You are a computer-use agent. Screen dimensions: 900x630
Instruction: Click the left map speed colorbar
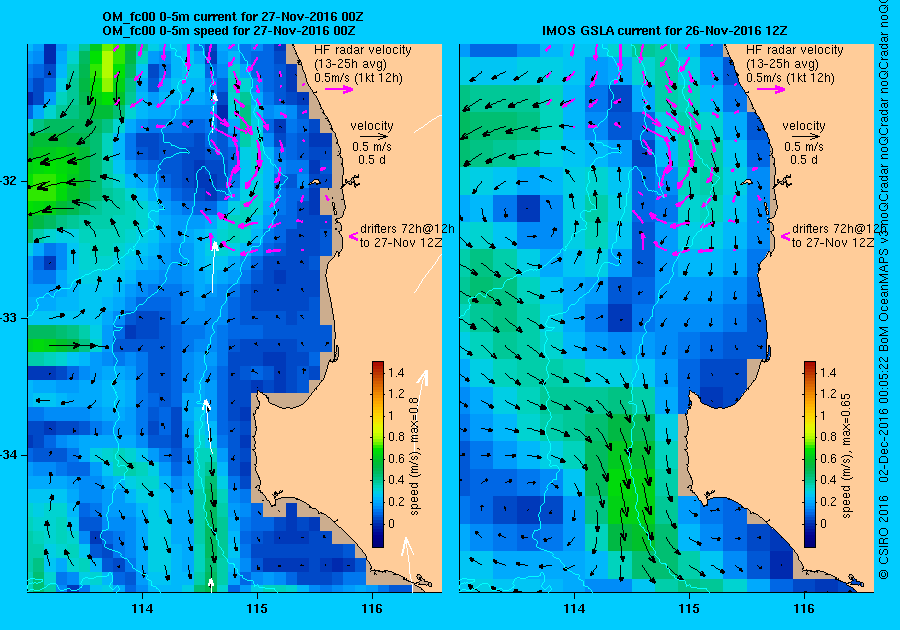pos(378,454)
